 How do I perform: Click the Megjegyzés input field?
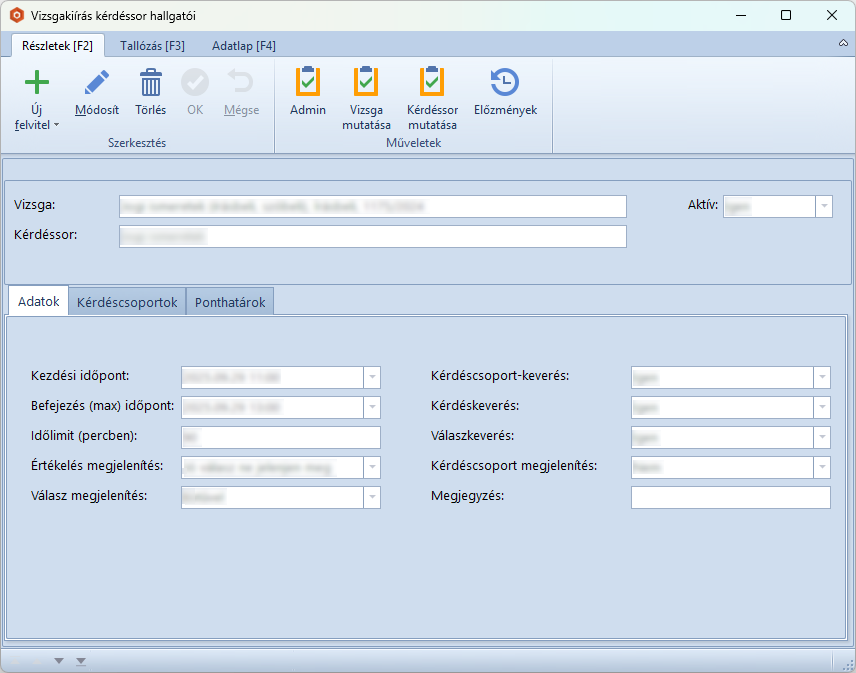(730, 497)
